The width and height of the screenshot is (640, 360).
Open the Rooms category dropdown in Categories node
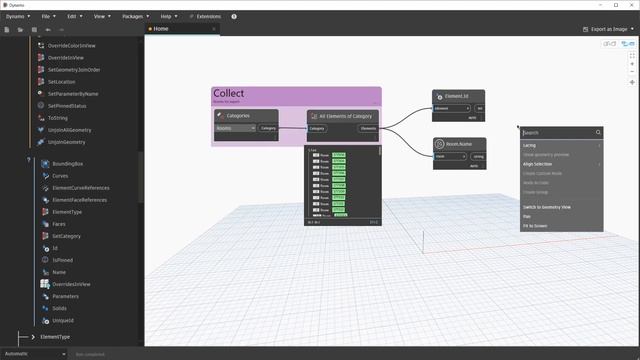236,128
